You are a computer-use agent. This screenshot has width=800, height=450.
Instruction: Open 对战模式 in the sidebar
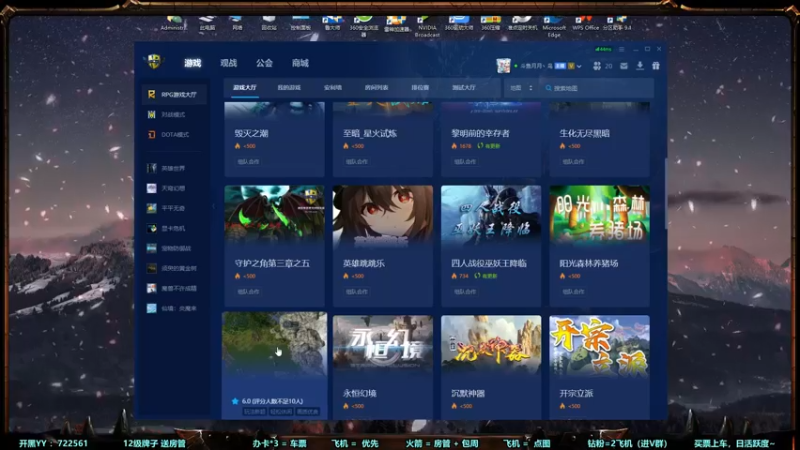click(x=174, y=115)
